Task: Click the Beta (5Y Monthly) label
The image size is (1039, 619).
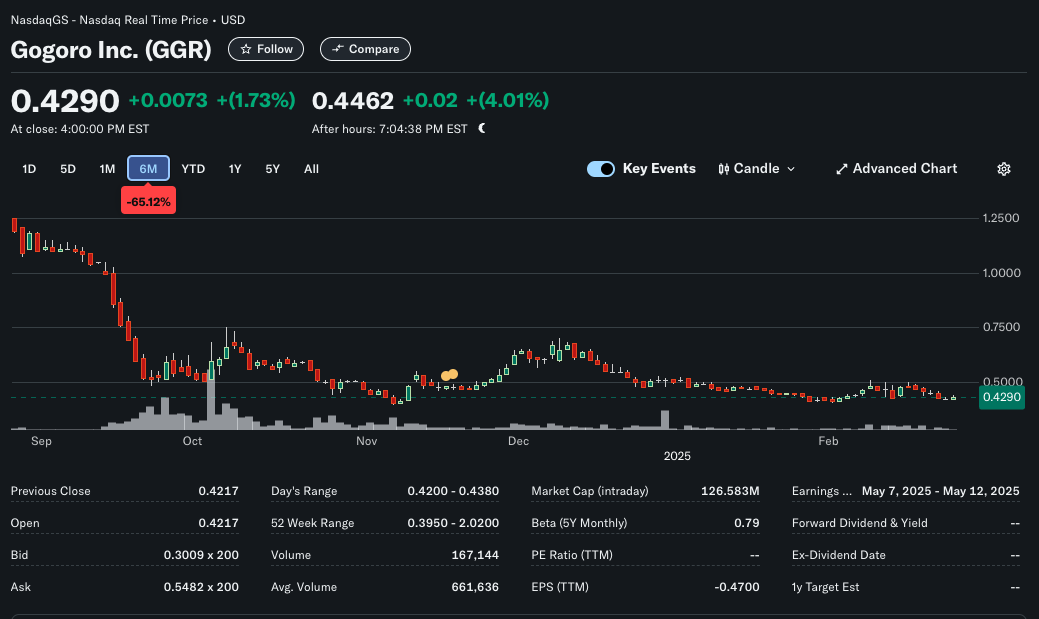Action: tap(579, 523)
